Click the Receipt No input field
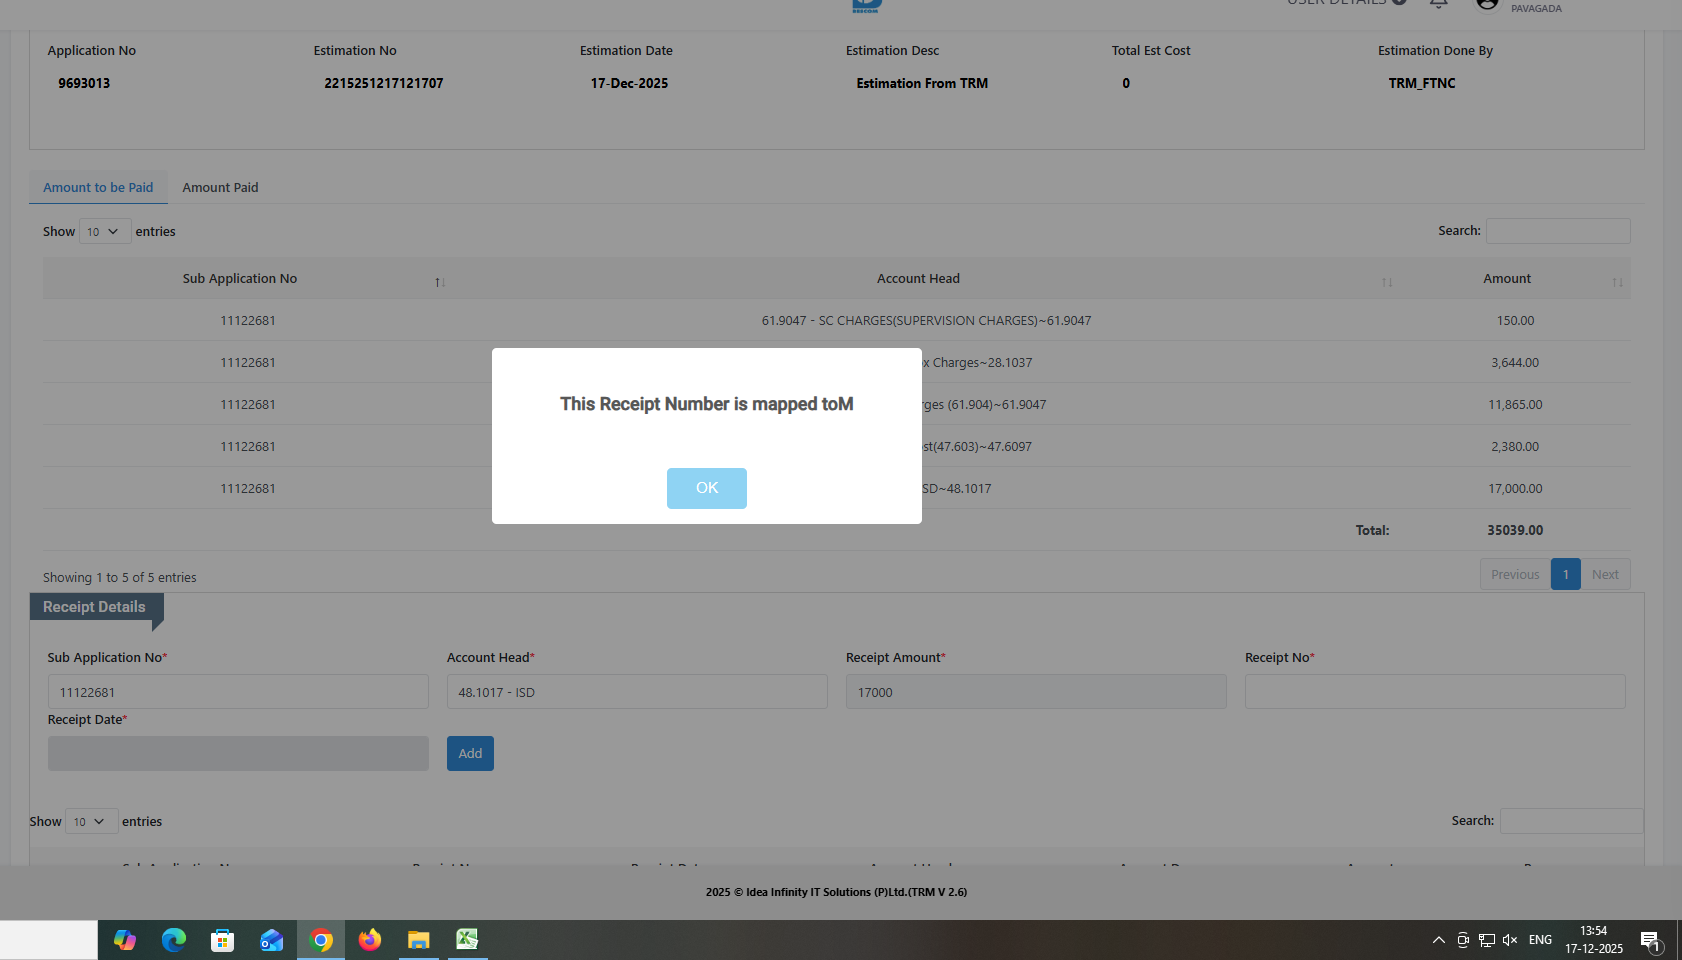This screenshot has width=1682, height=960. (x=1435, y=692)
